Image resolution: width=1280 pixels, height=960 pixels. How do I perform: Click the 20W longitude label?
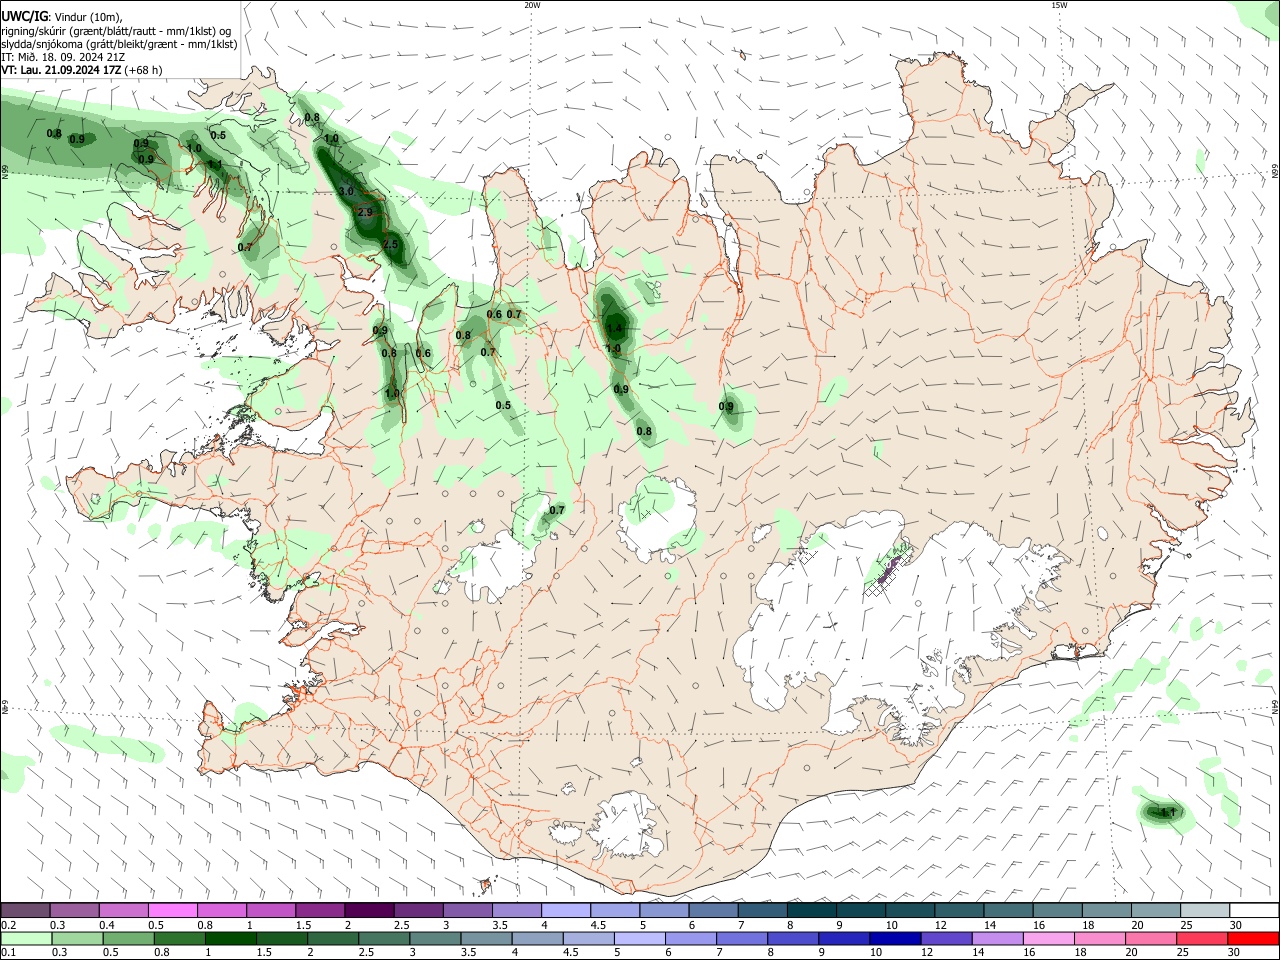(x=532, y=5)
